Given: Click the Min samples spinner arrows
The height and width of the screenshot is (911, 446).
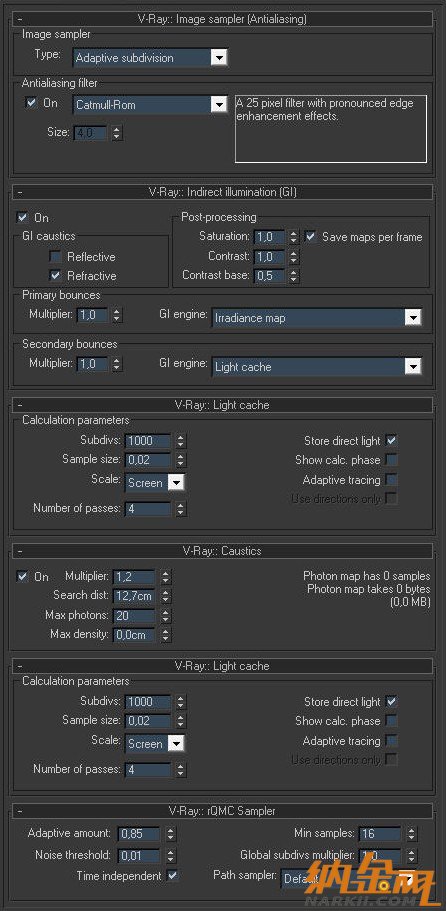Looking at the screenshot, I should point(412,834).
